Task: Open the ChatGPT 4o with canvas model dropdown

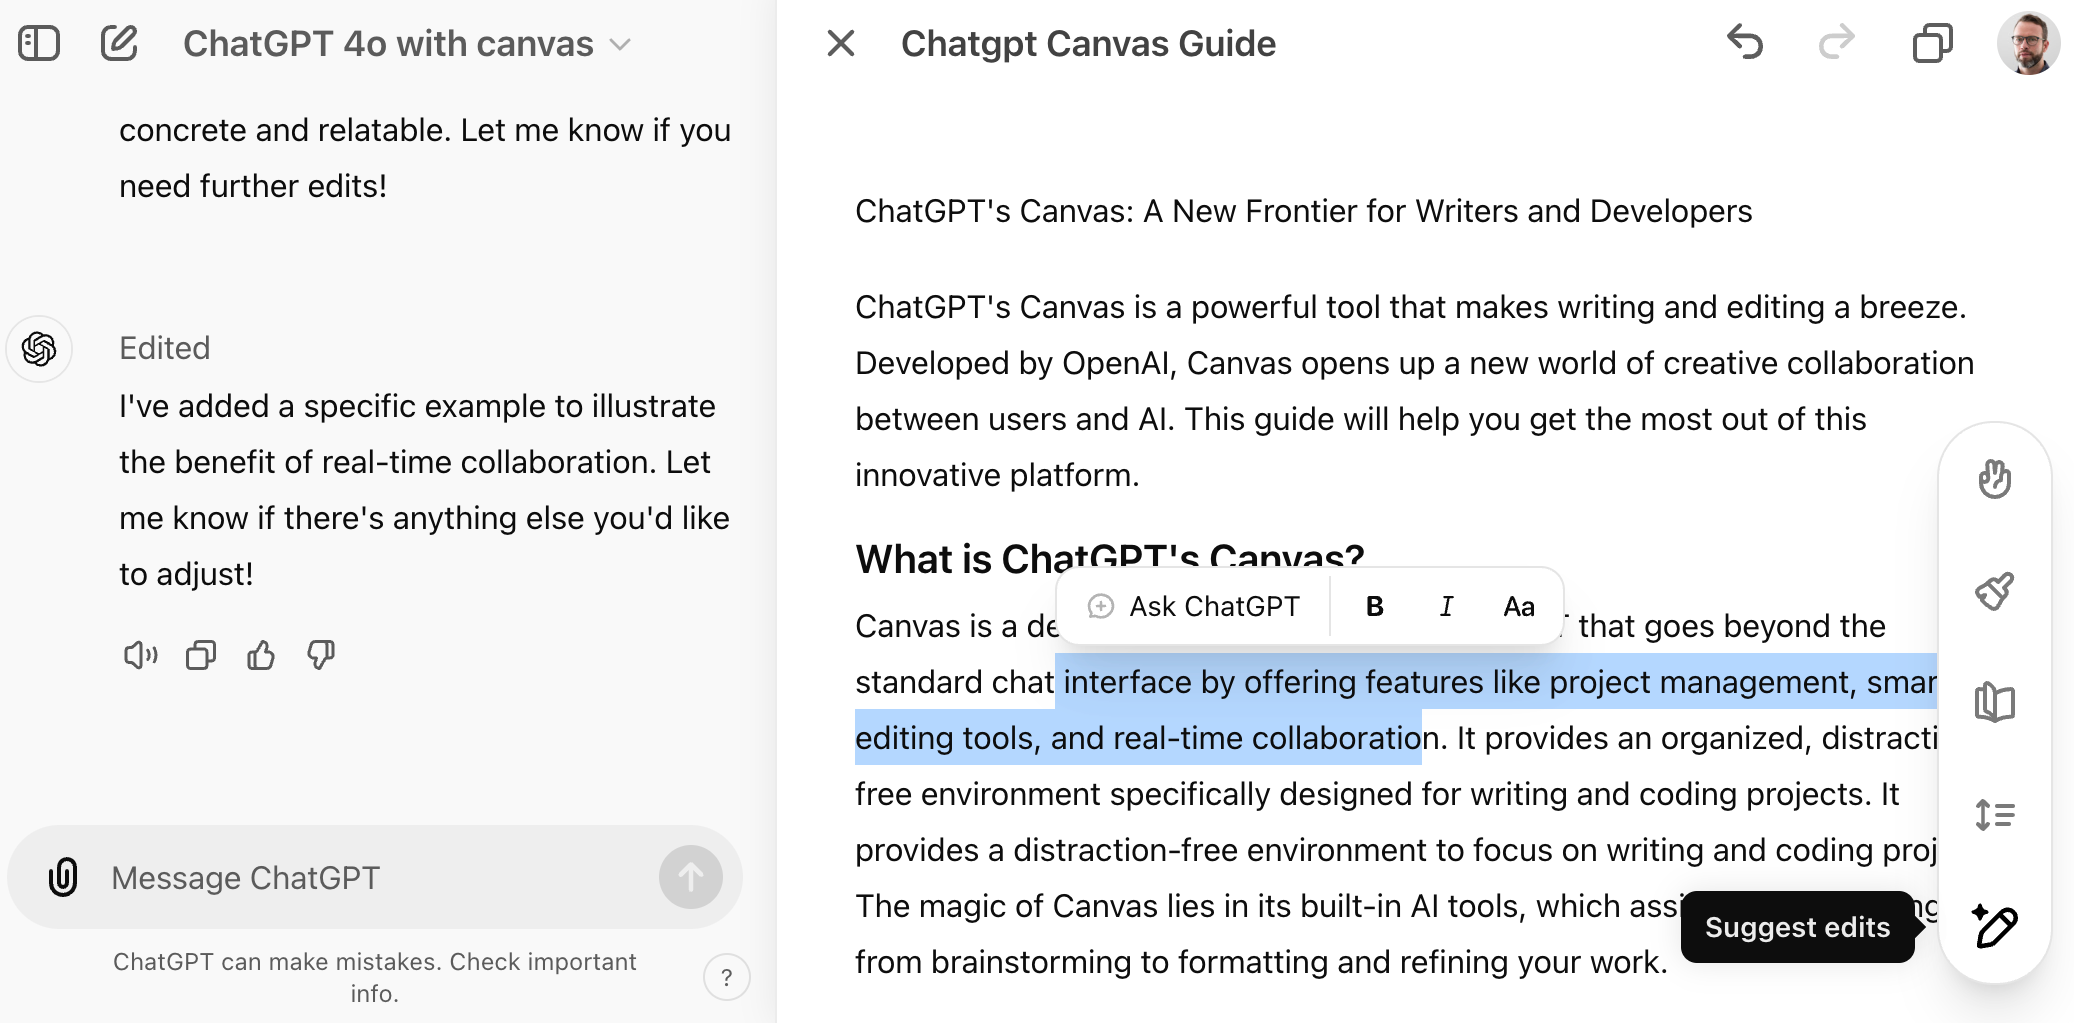Action: tap(407, 44)
